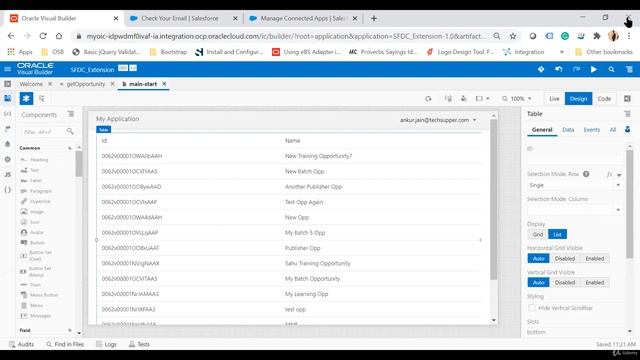Set Display to List
The width and height of the screenshot is (640, 360).
pos(558,234)
